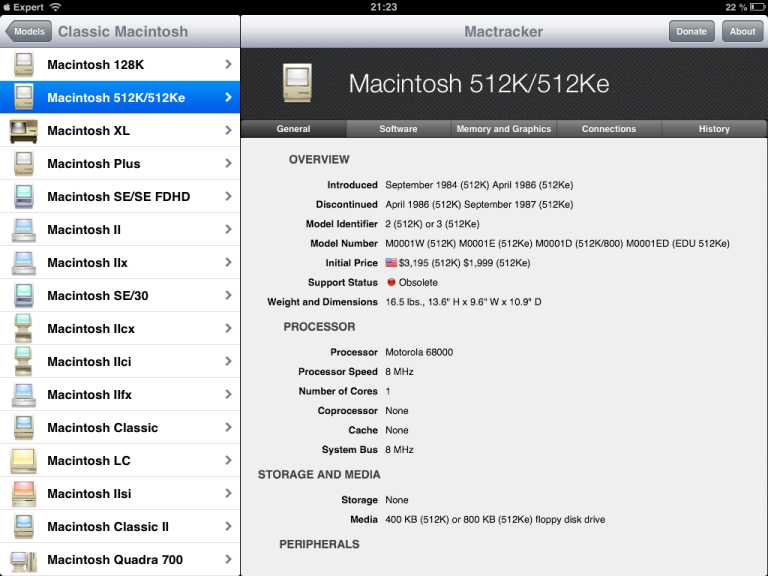This screenshot has width=768, height=576.
Task: Click the Macintosh 512K/512Ke list icon
Action: [x=24, y=97]
